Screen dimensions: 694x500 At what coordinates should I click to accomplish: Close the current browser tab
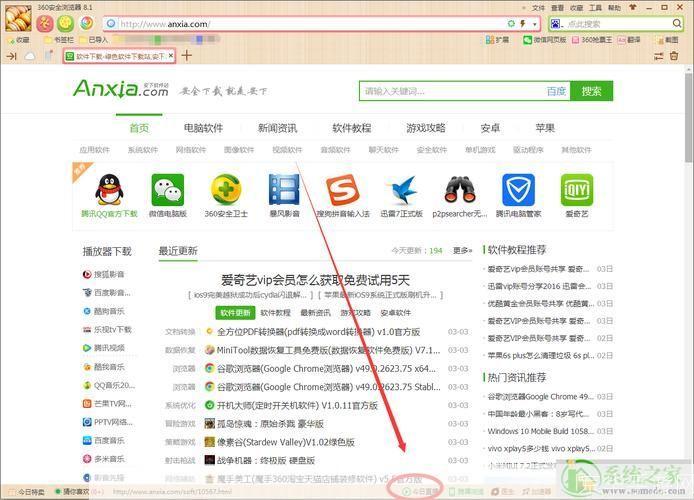click(x=171, y=56)
